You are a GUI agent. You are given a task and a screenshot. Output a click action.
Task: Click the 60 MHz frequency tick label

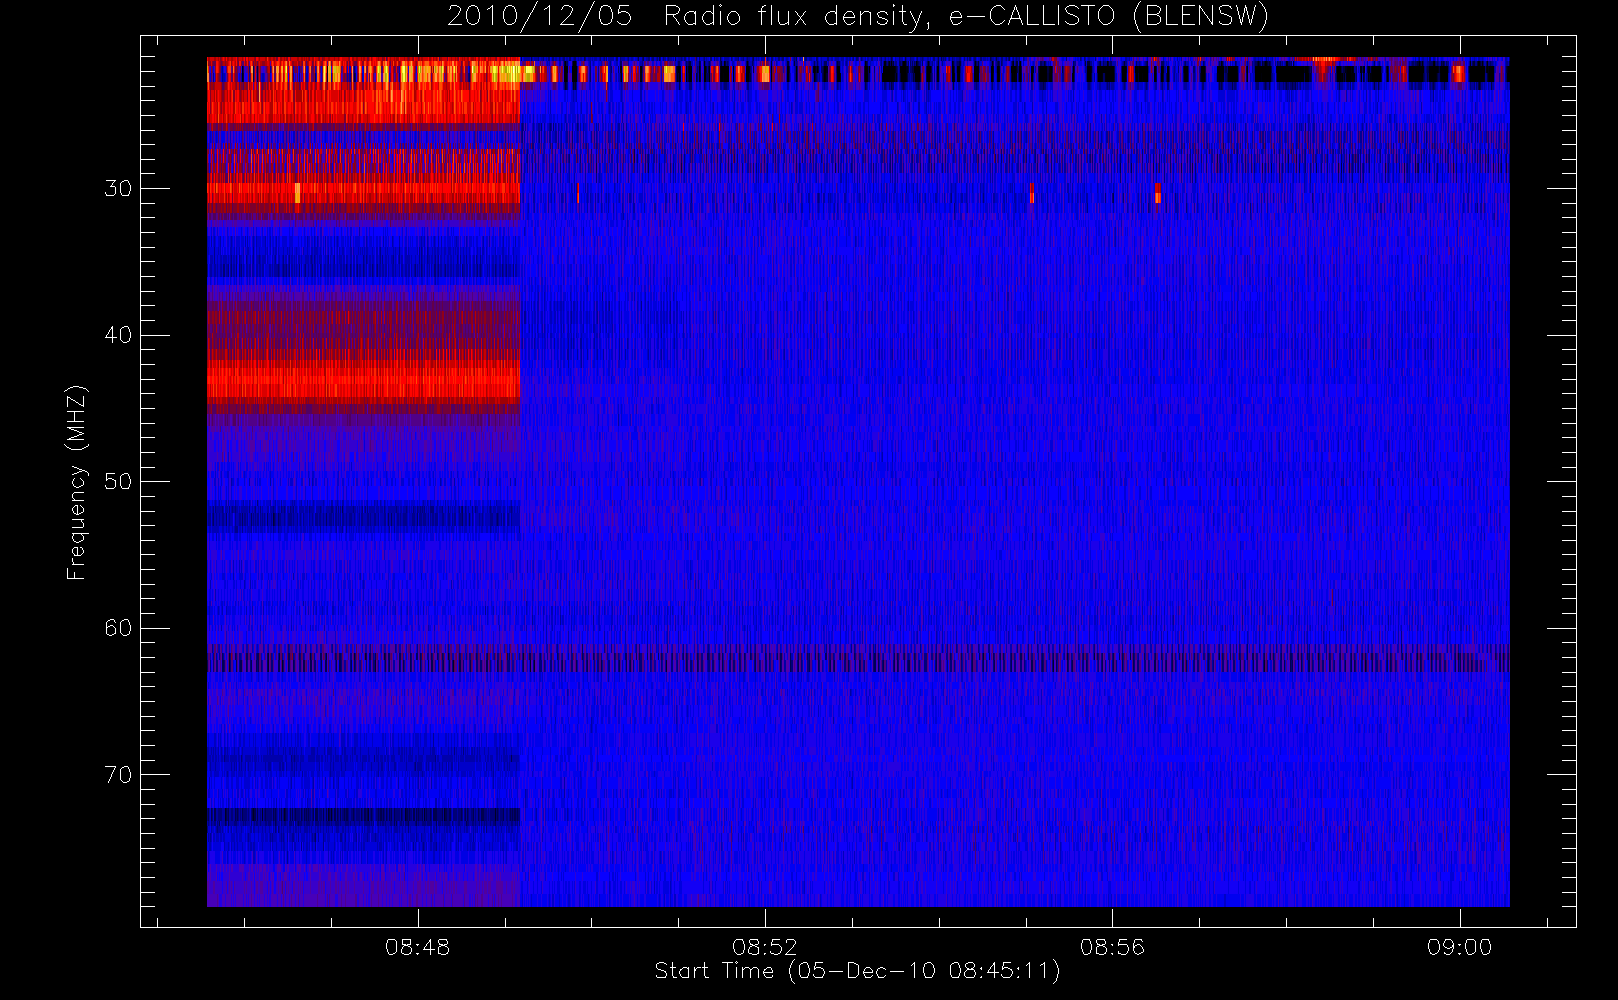pyautogui.click(x=118, y=628)
